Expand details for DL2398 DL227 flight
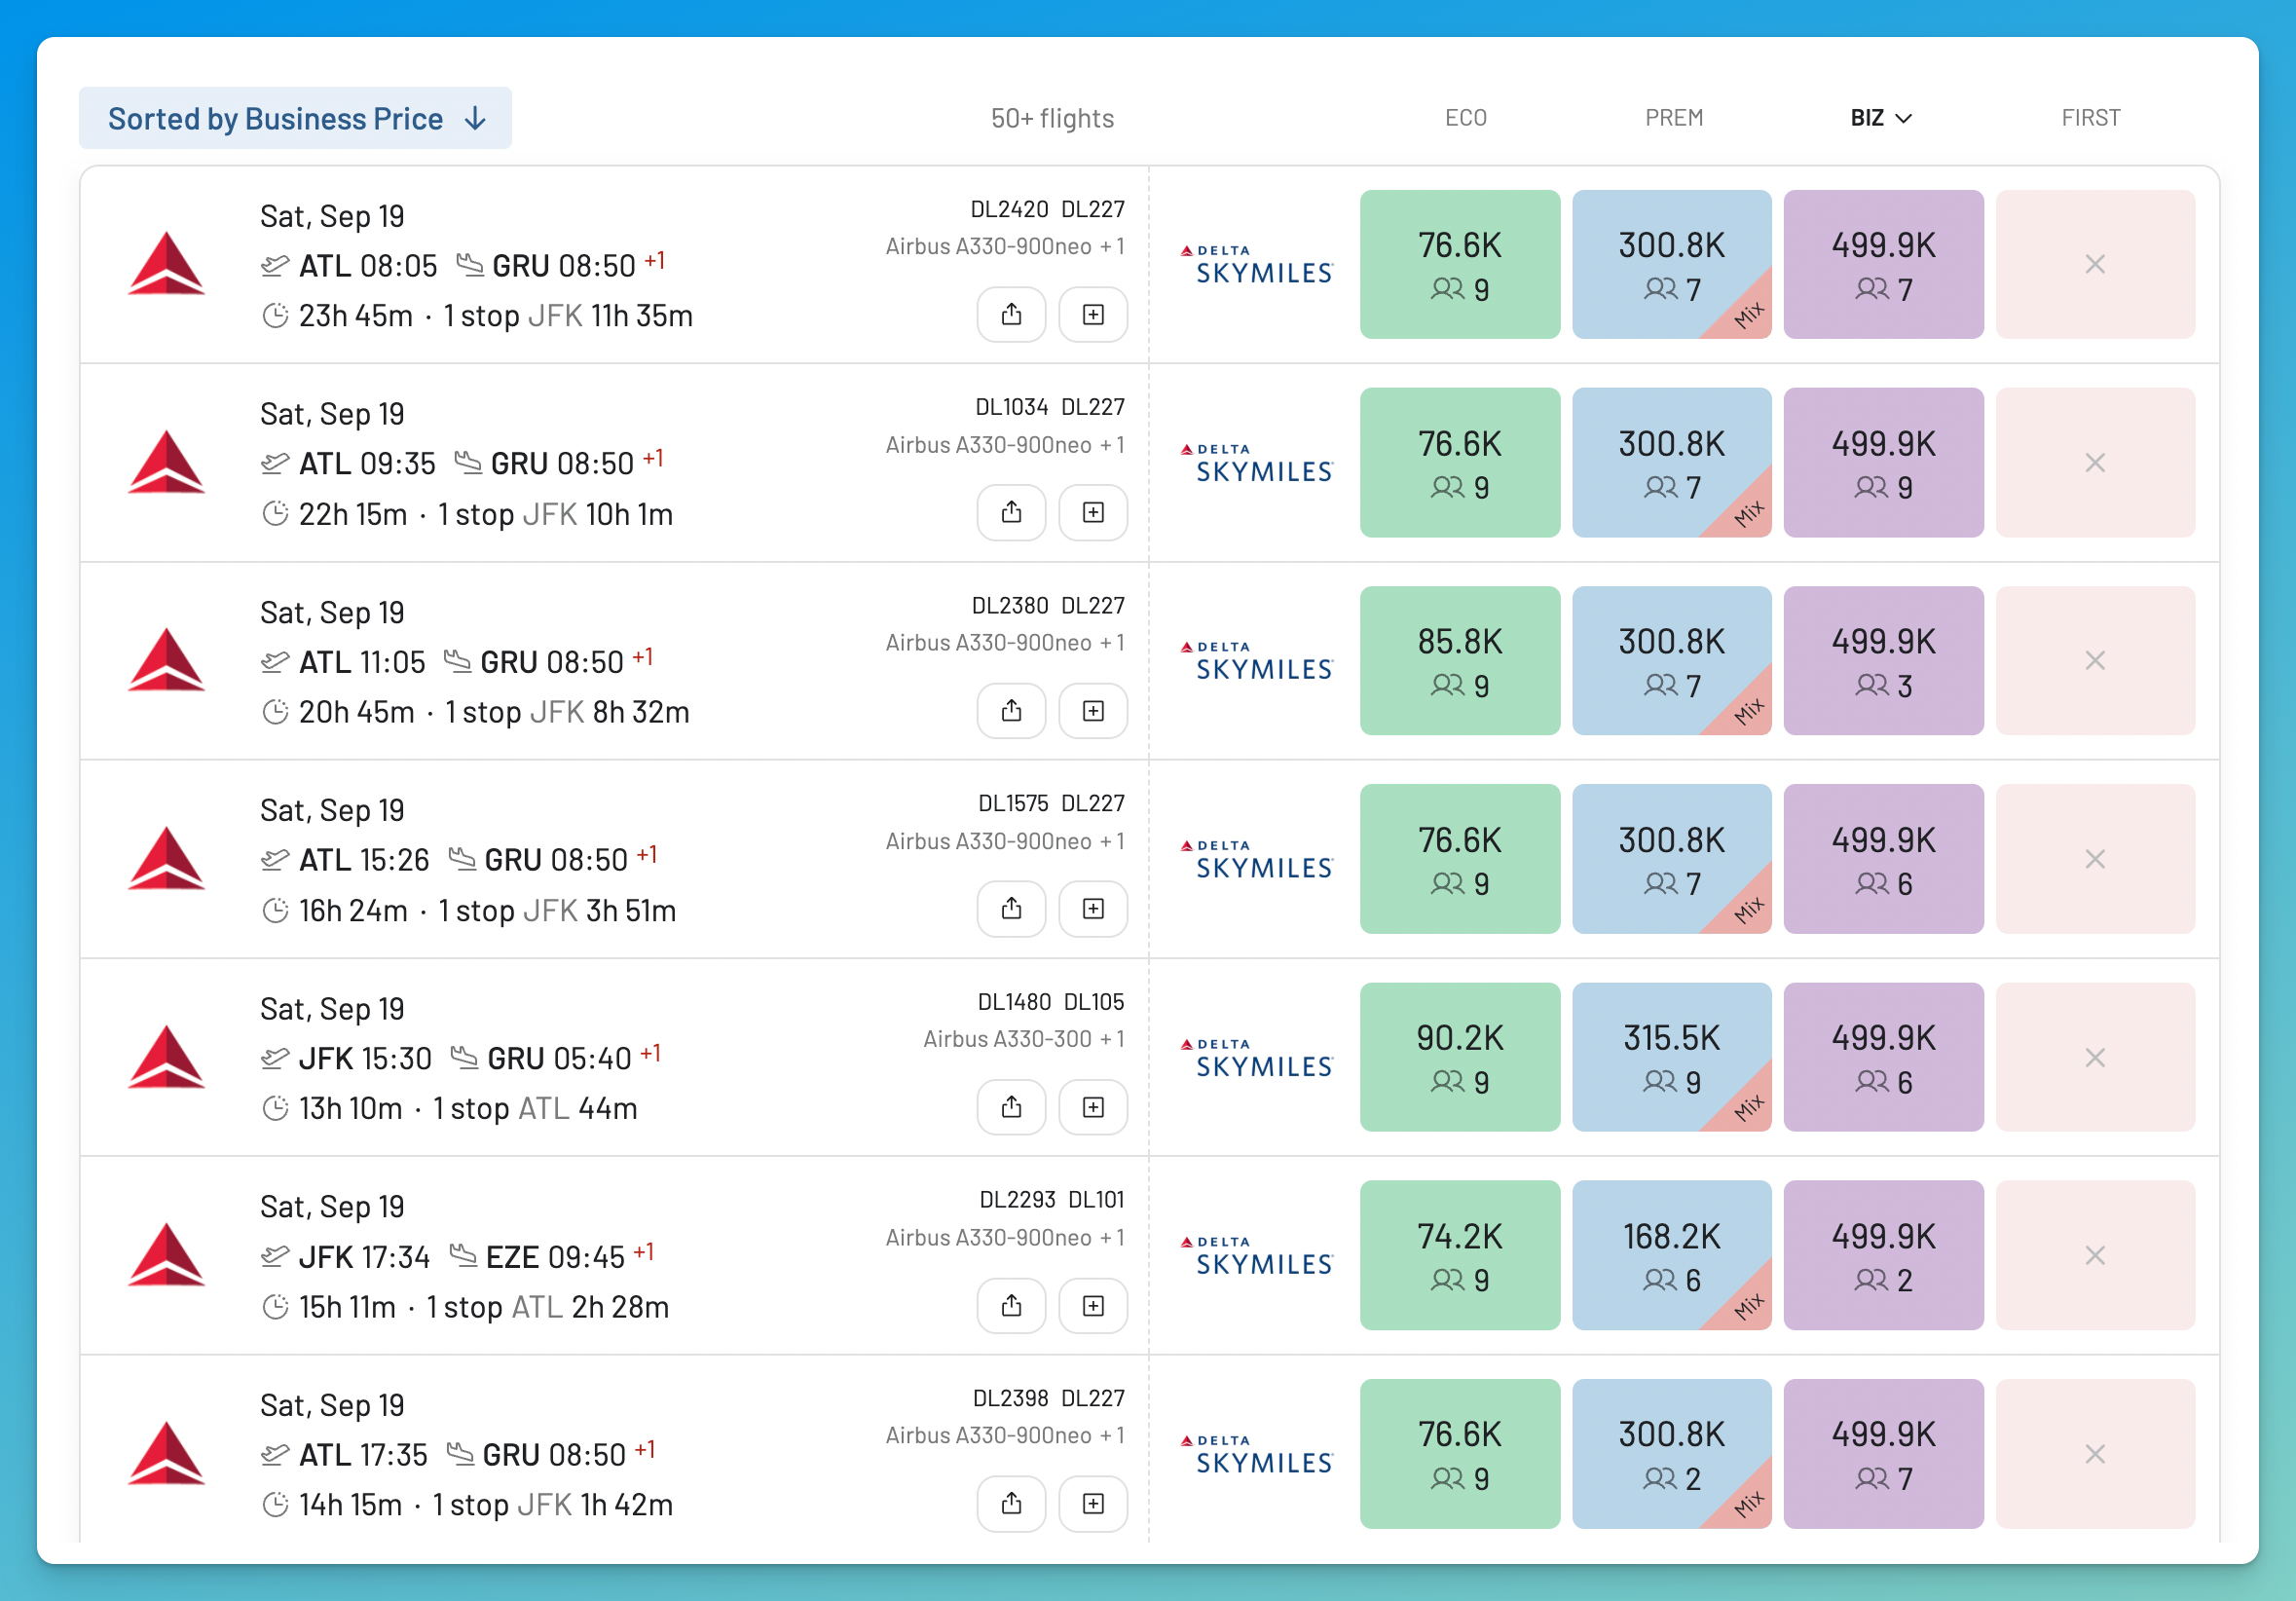Screen dimensions: 2296x1601 1093,1504
